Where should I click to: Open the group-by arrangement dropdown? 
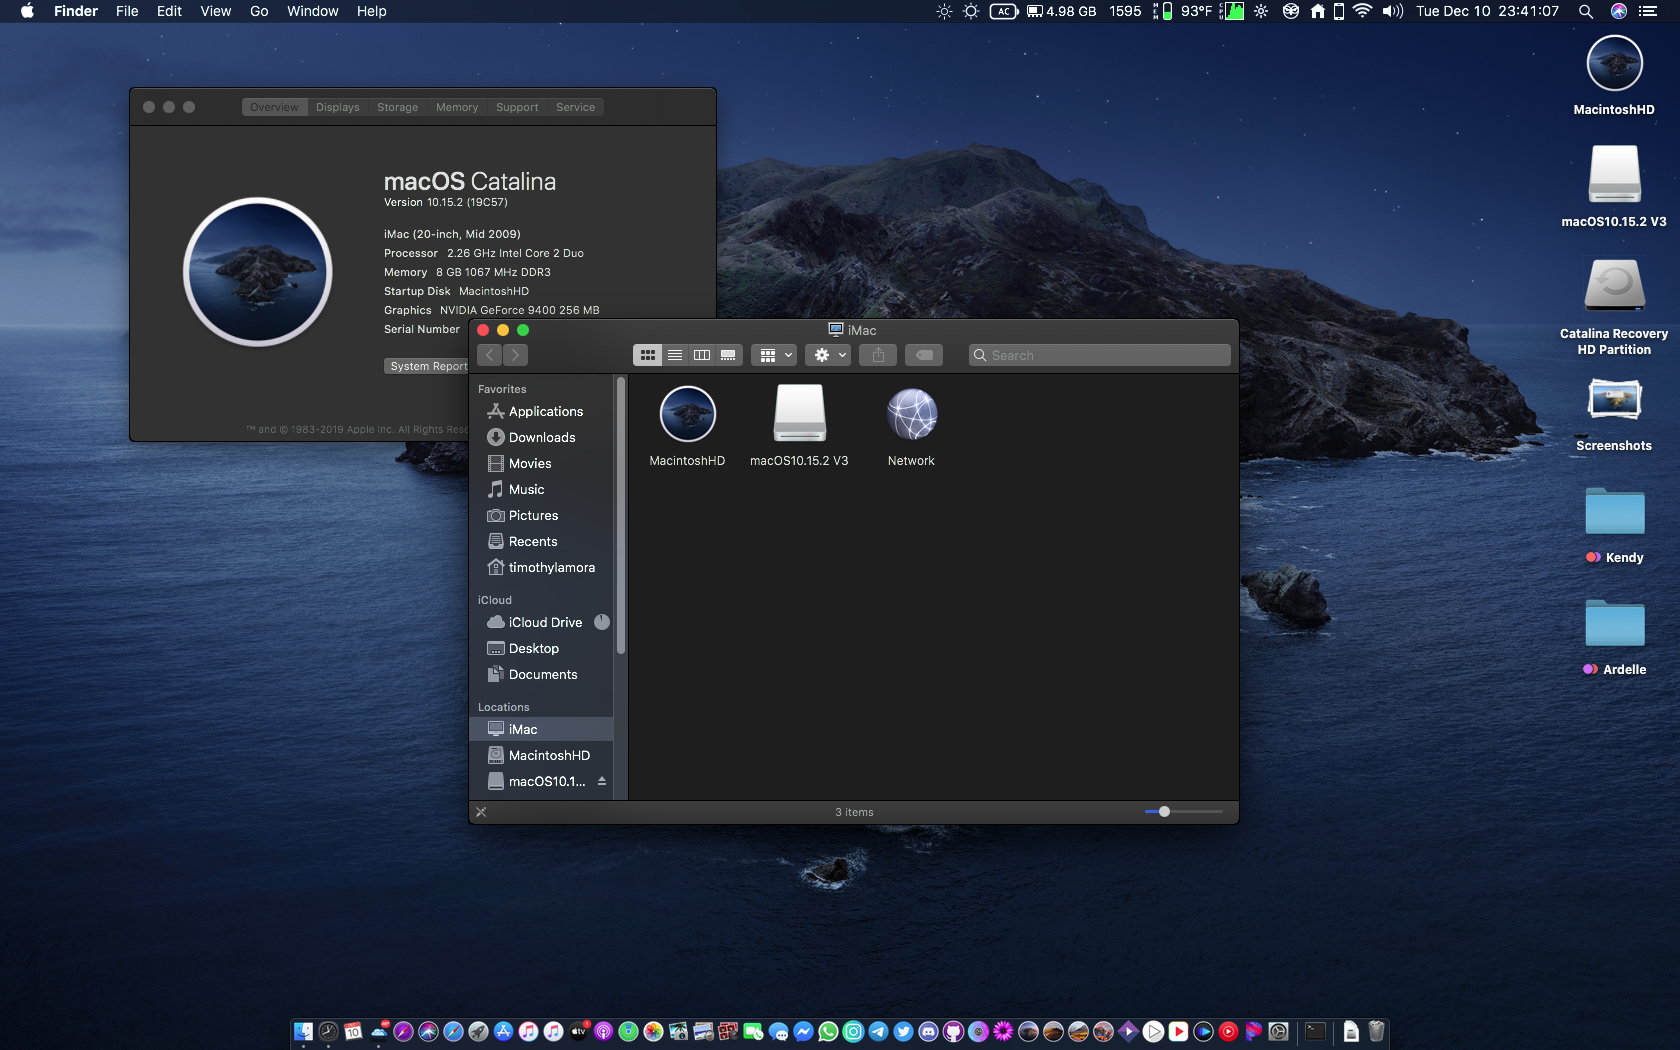[775, 355]
